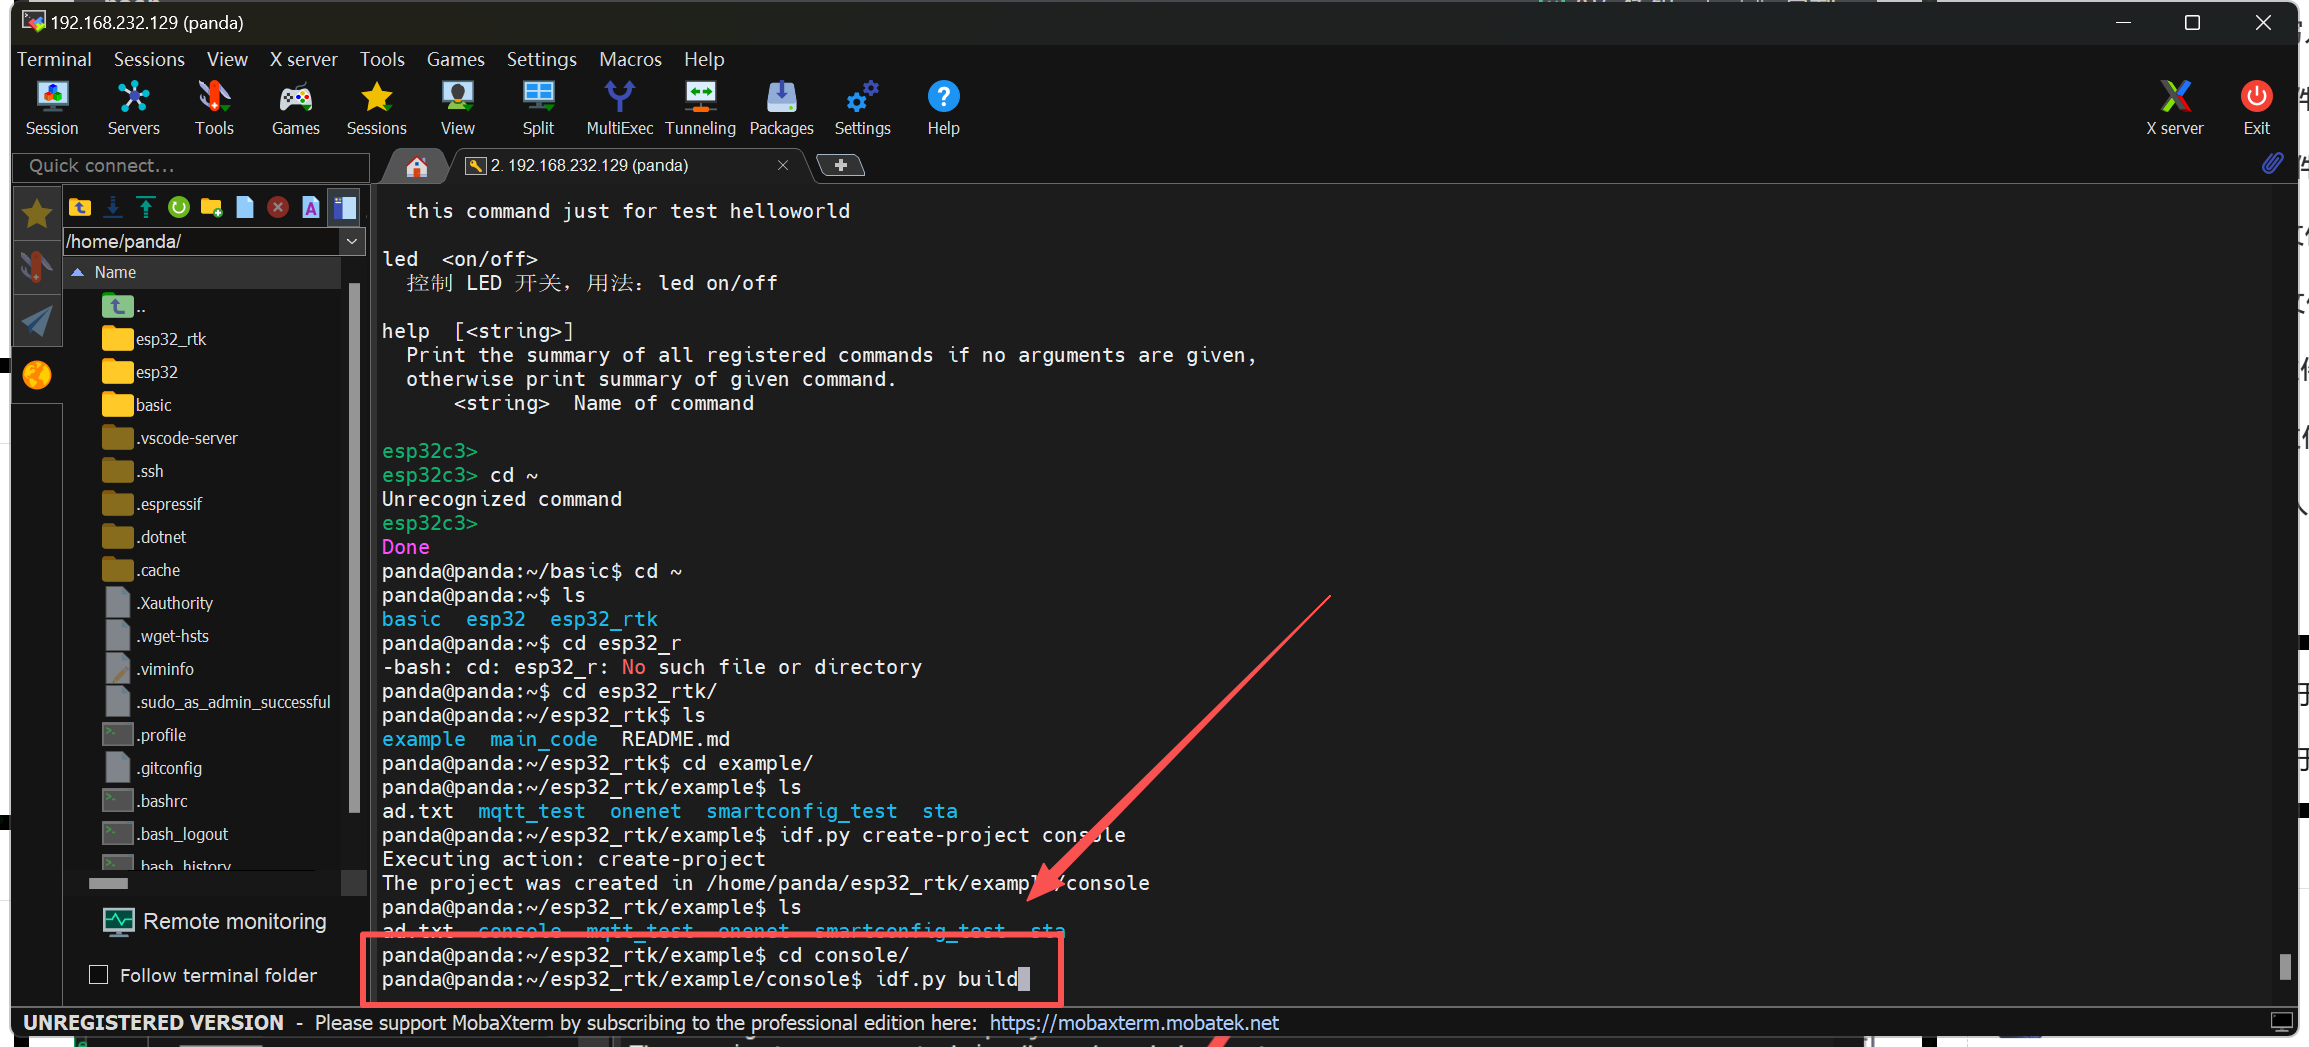The width and height of the screenshot is (2309, 1047).
Task: Select the .vscode-server folder
Action: (171, 438)
